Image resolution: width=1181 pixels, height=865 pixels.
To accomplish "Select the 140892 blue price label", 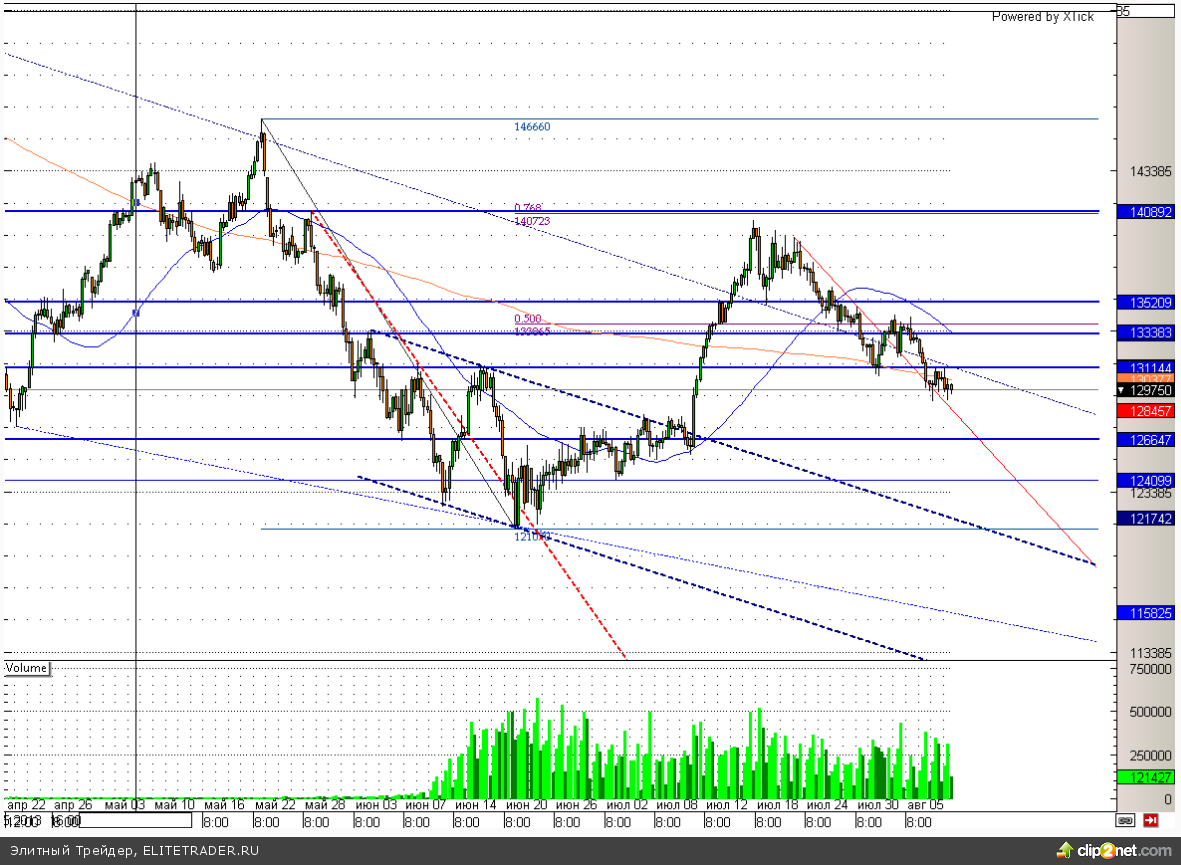I will tap(1145, 212).
